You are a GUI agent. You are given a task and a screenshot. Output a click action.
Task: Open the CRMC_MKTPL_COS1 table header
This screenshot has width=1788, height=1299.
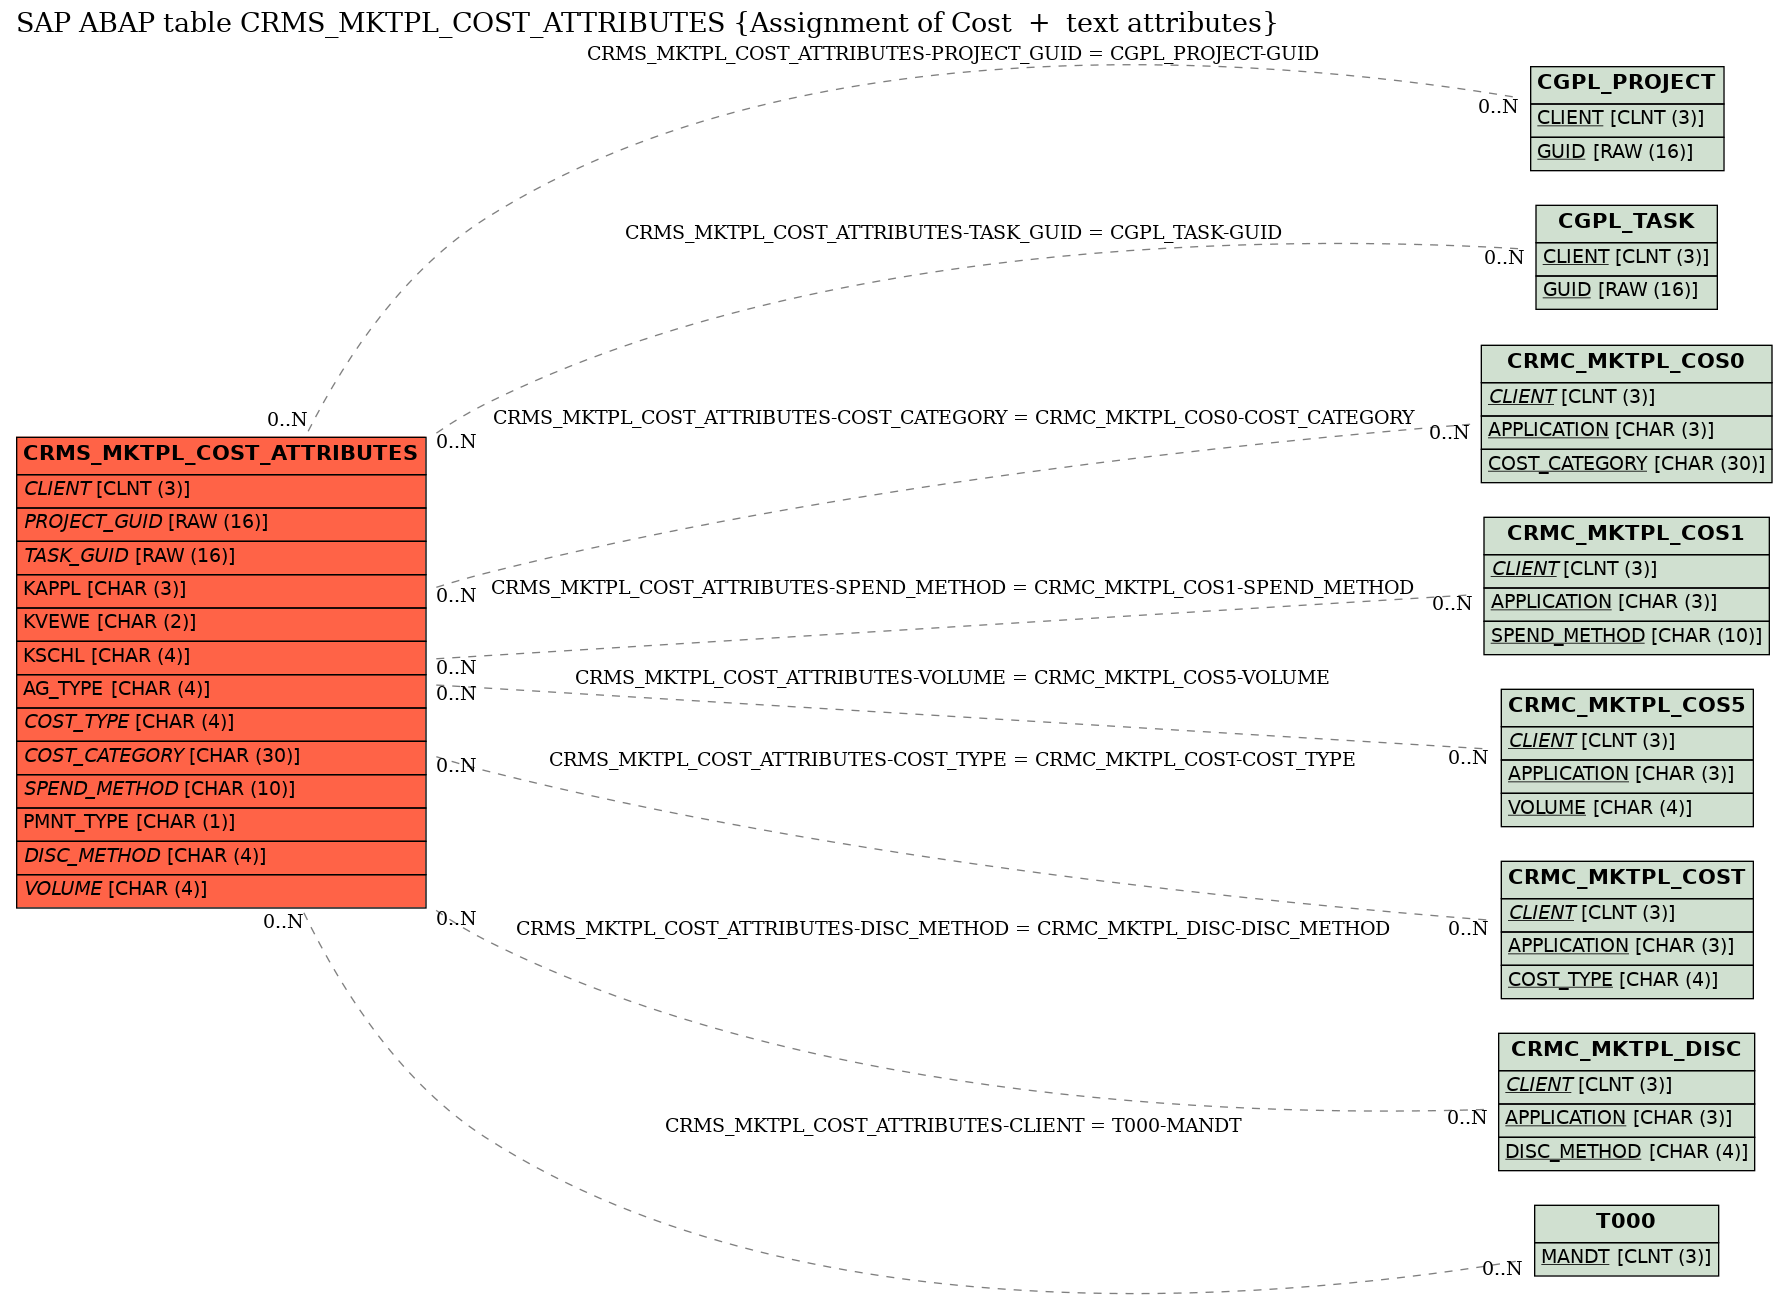point(1627,535)
